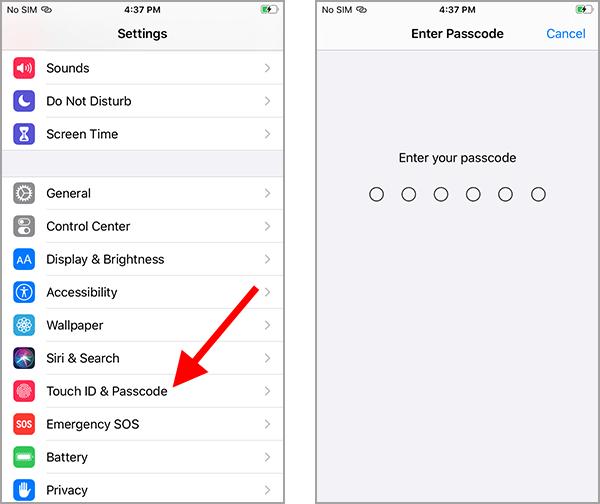Tap the Siri & Search icon
Image resolution: width=600 pixels, height=504 pixels.
point(24,358)
